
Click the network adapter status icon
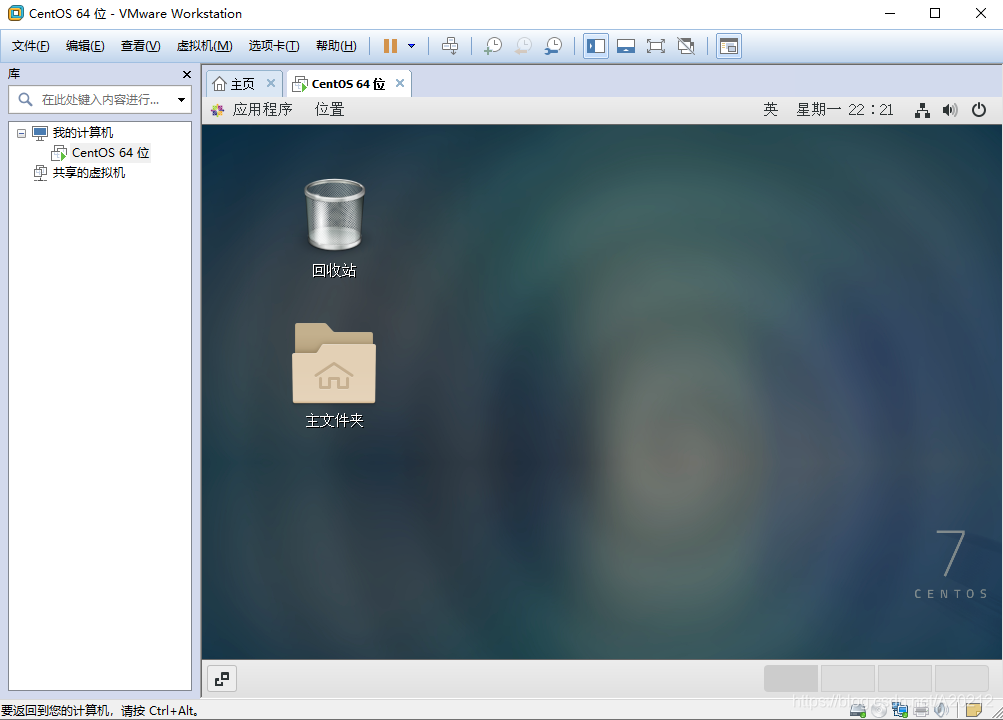(900, 710)
